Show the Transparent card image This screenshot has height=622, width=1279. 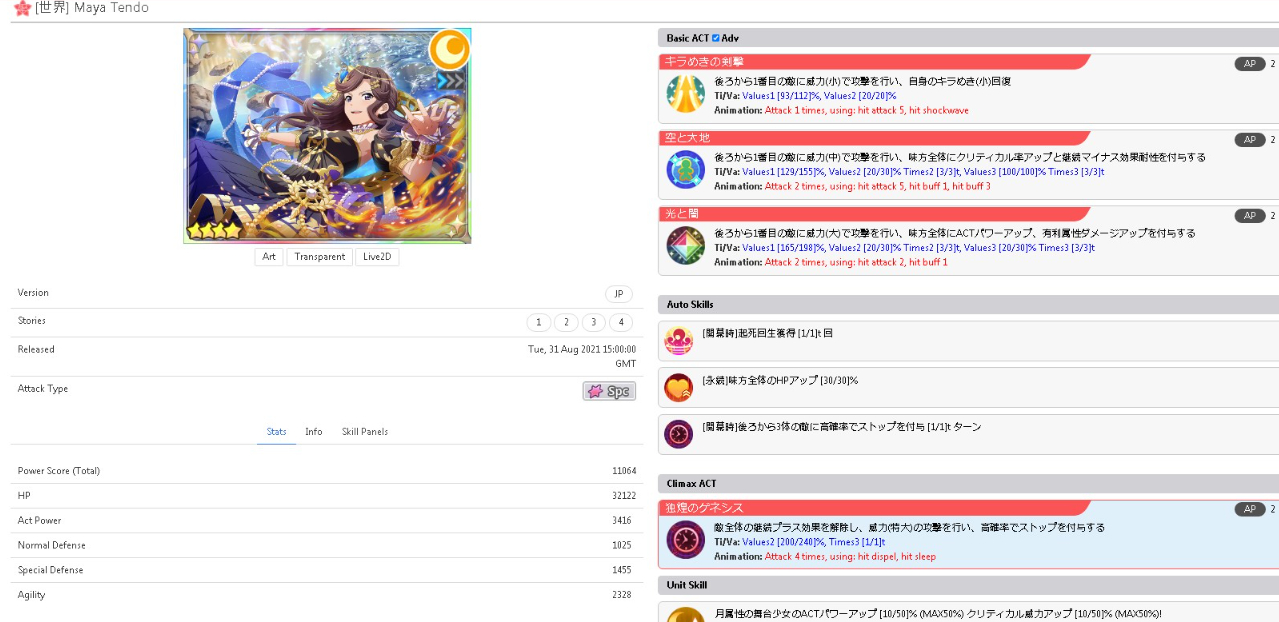pos(319,257)
